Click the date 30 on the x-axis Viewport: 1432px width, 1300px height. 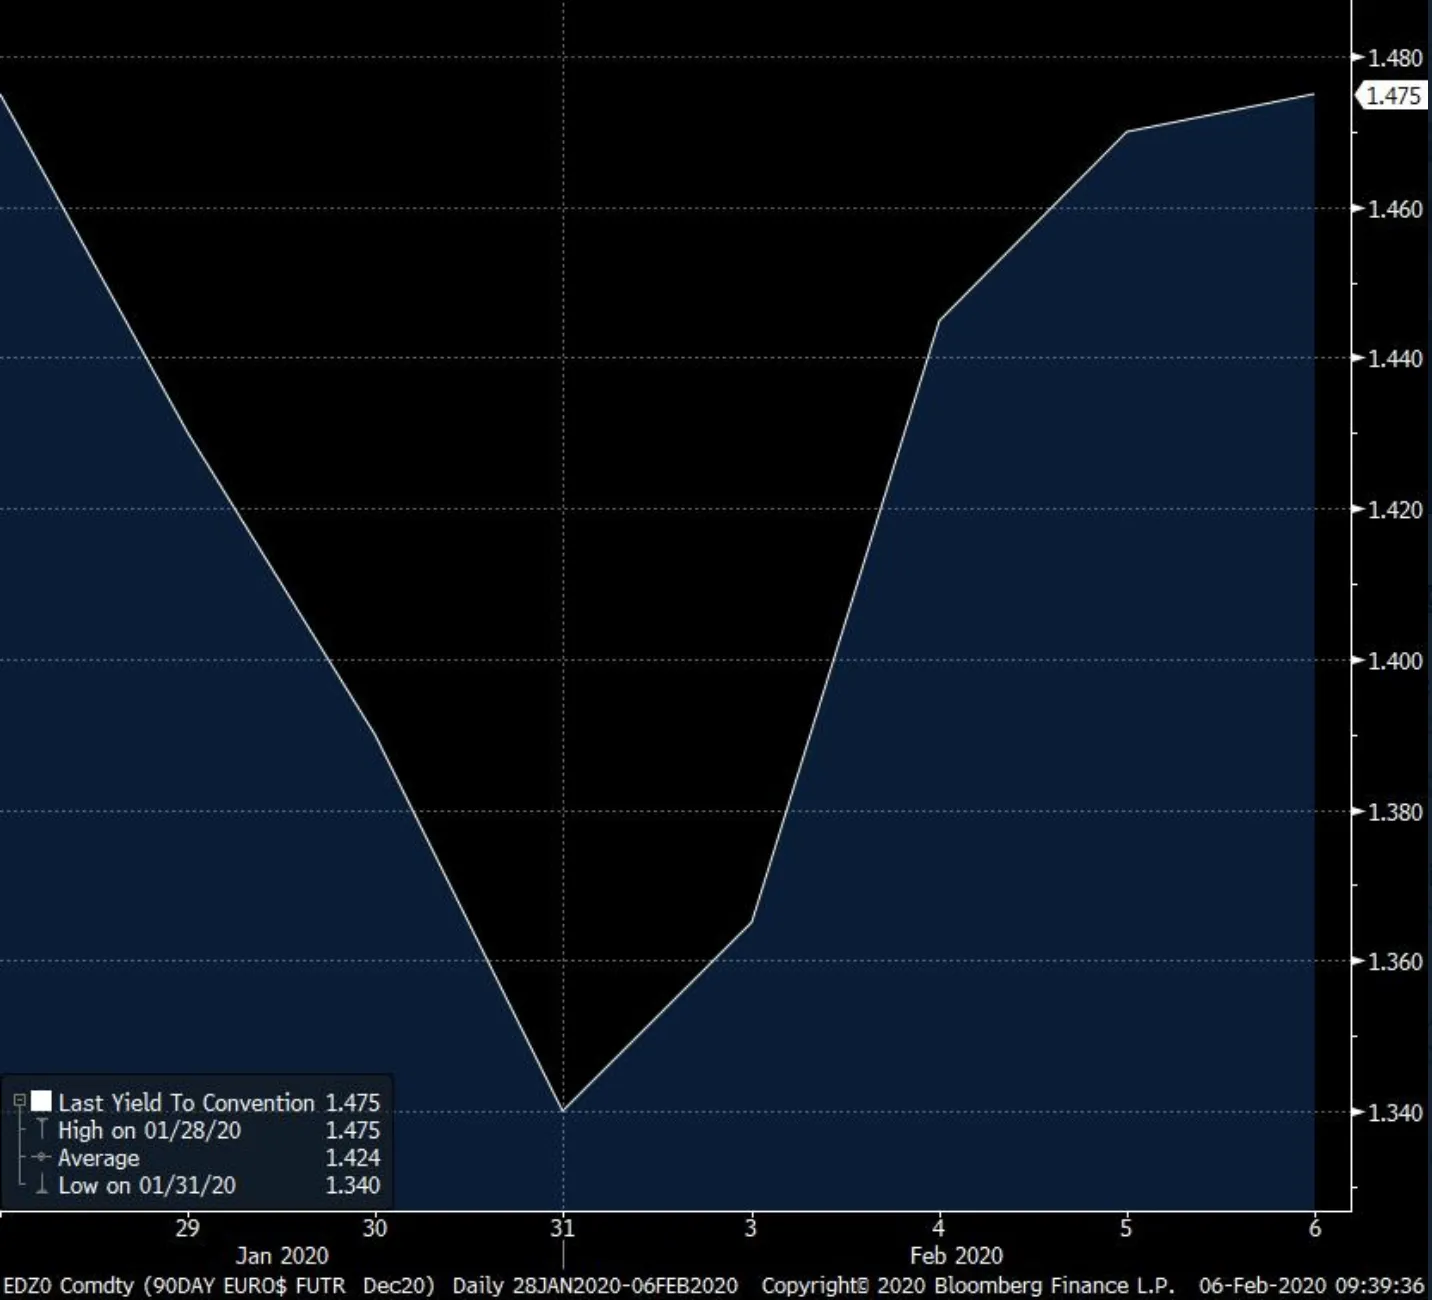tap(375, 1228)
